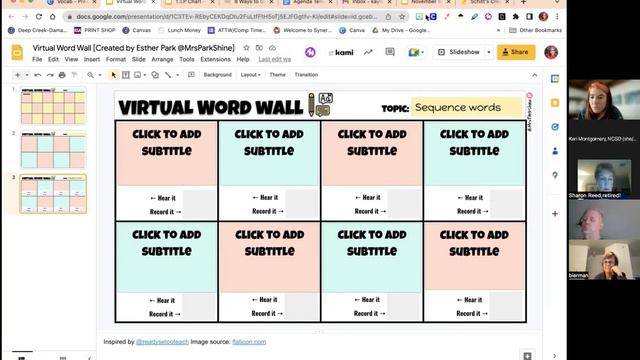Collapse the toolbar menus chevron

pyautogui.click(x=535, y=75)
